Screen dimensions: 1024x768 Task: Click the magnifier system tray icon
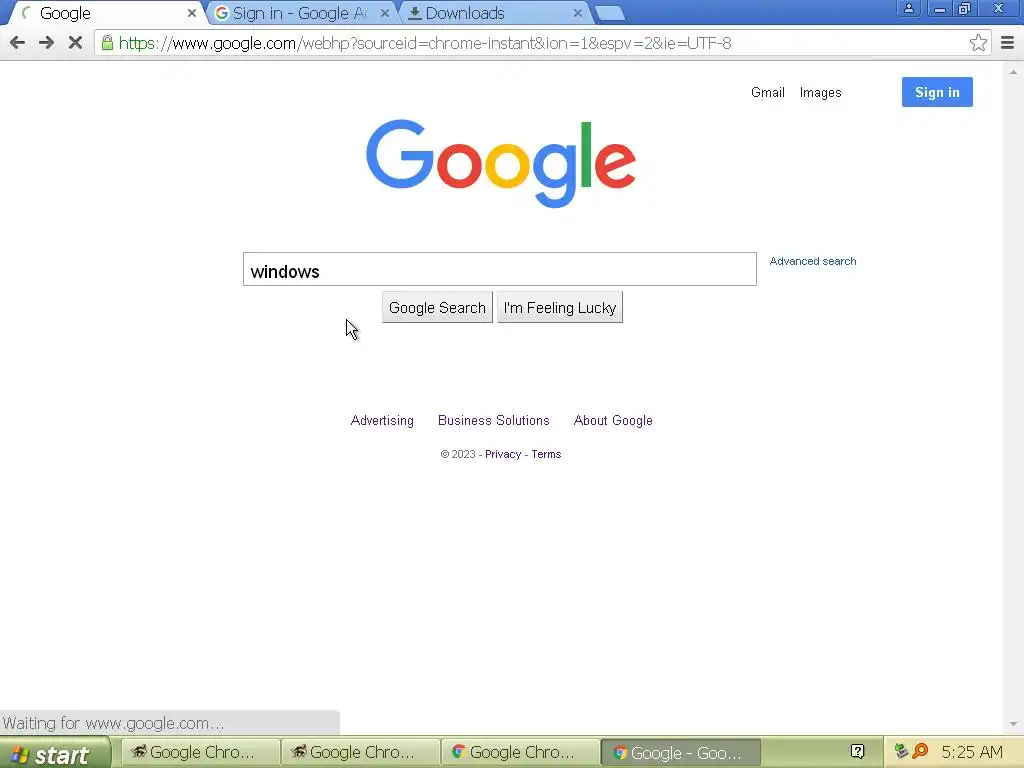pyautogui.click(x=921, y=751)
